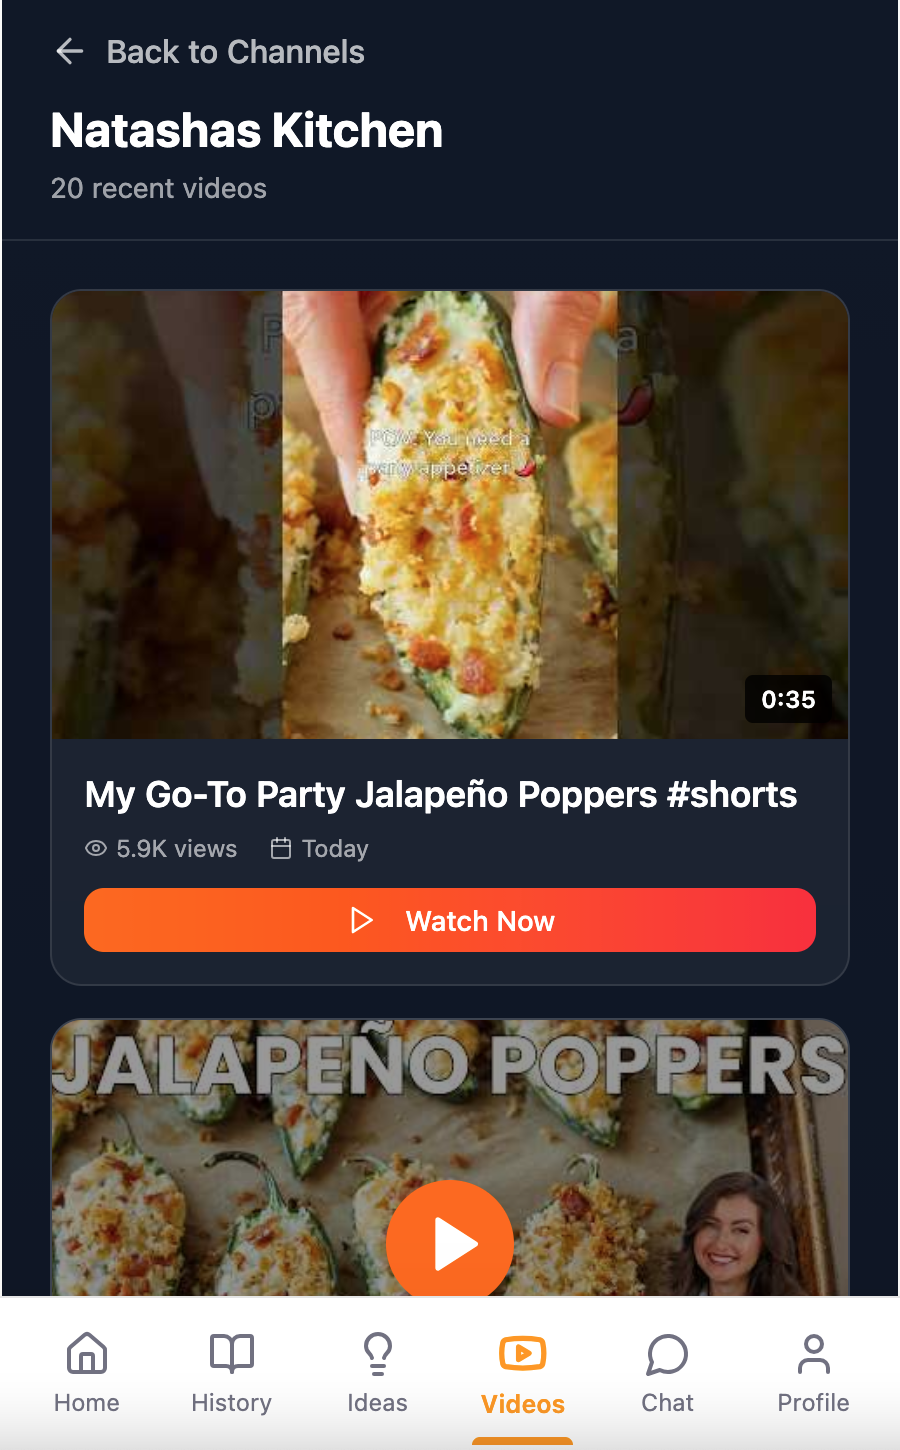This screenshot has width=900, height=1450.
Task: Open the jalapeño popper shorts thumbnail
Action: [450, 515]
